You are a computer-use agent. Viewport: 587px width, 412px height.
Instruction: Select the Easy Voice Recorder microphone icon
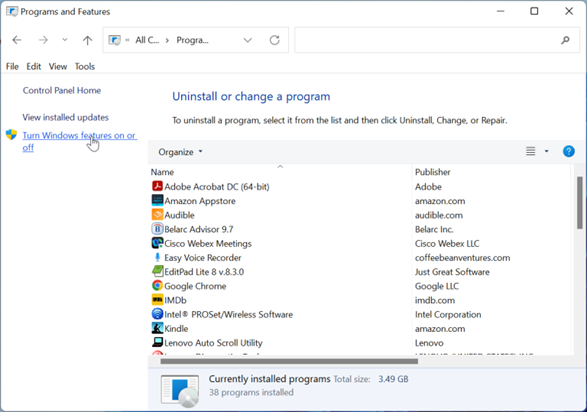[x=157, y=257]
